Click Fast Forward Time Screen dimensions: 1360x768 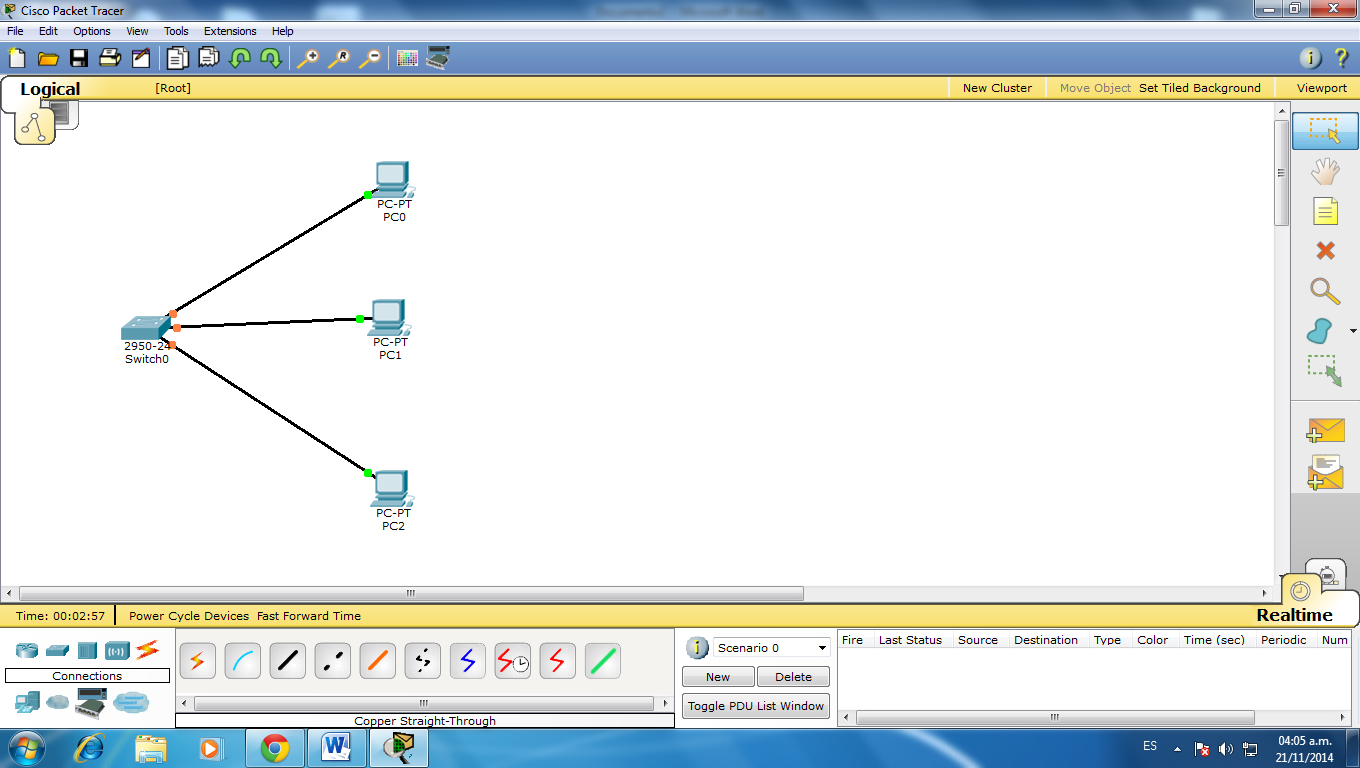[309, 616]
